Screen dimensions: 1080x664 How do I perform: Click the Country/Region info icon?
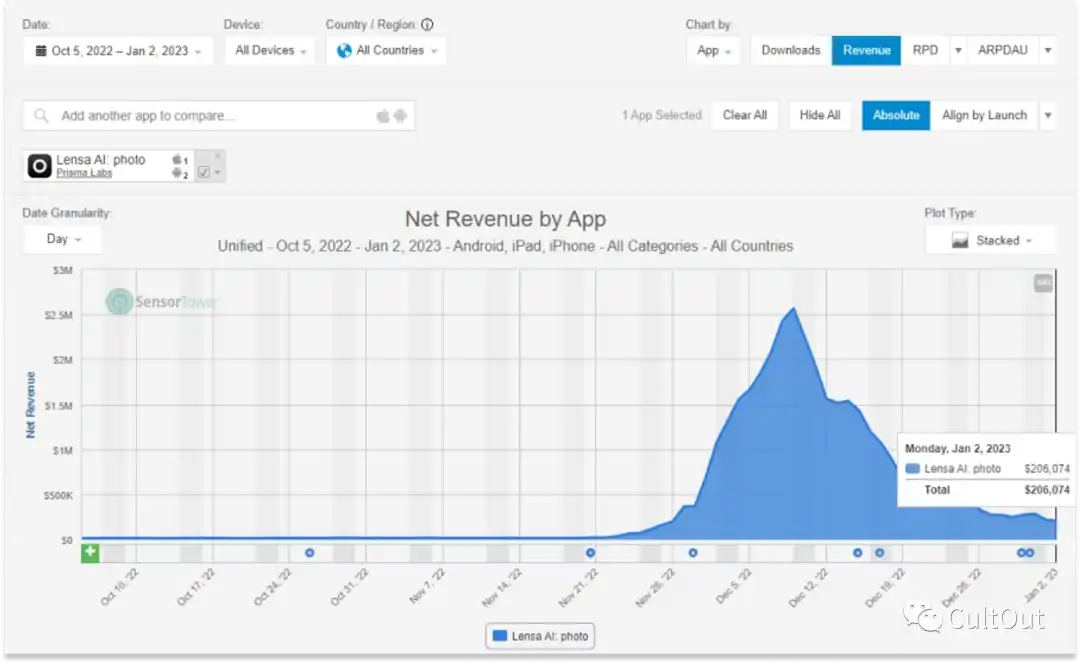tap(427, 24)
